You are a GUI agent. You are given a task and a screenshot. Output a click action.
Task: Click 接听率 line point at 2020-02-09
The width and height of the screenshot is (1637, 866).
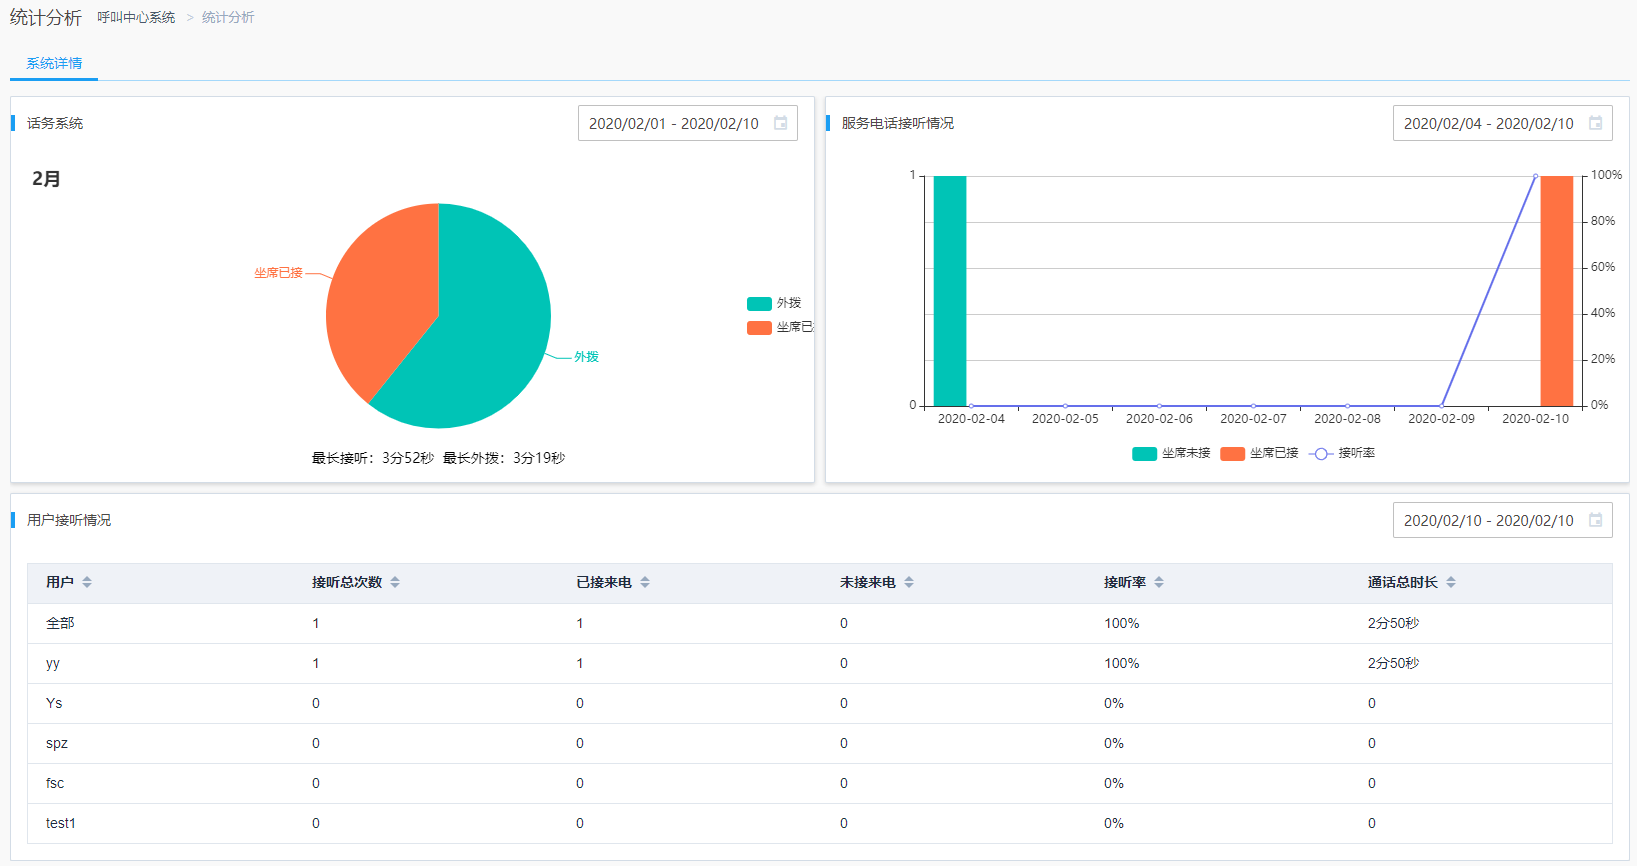tap(1442, 406)
